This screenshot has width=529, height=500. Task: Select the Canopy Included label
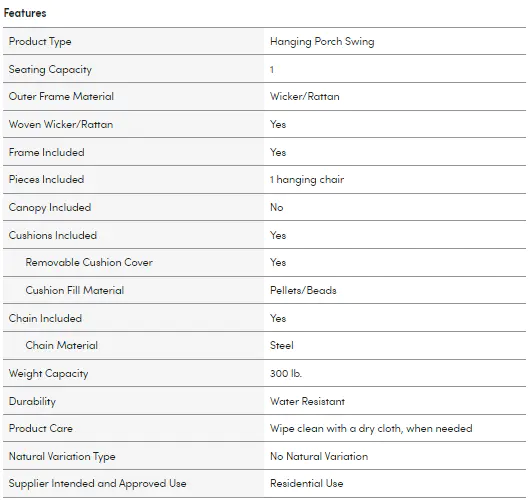[50, 207]
